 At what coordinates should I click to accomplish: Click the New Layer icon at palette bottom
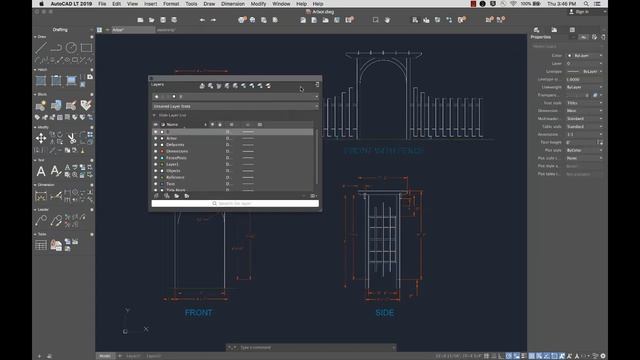156,196
